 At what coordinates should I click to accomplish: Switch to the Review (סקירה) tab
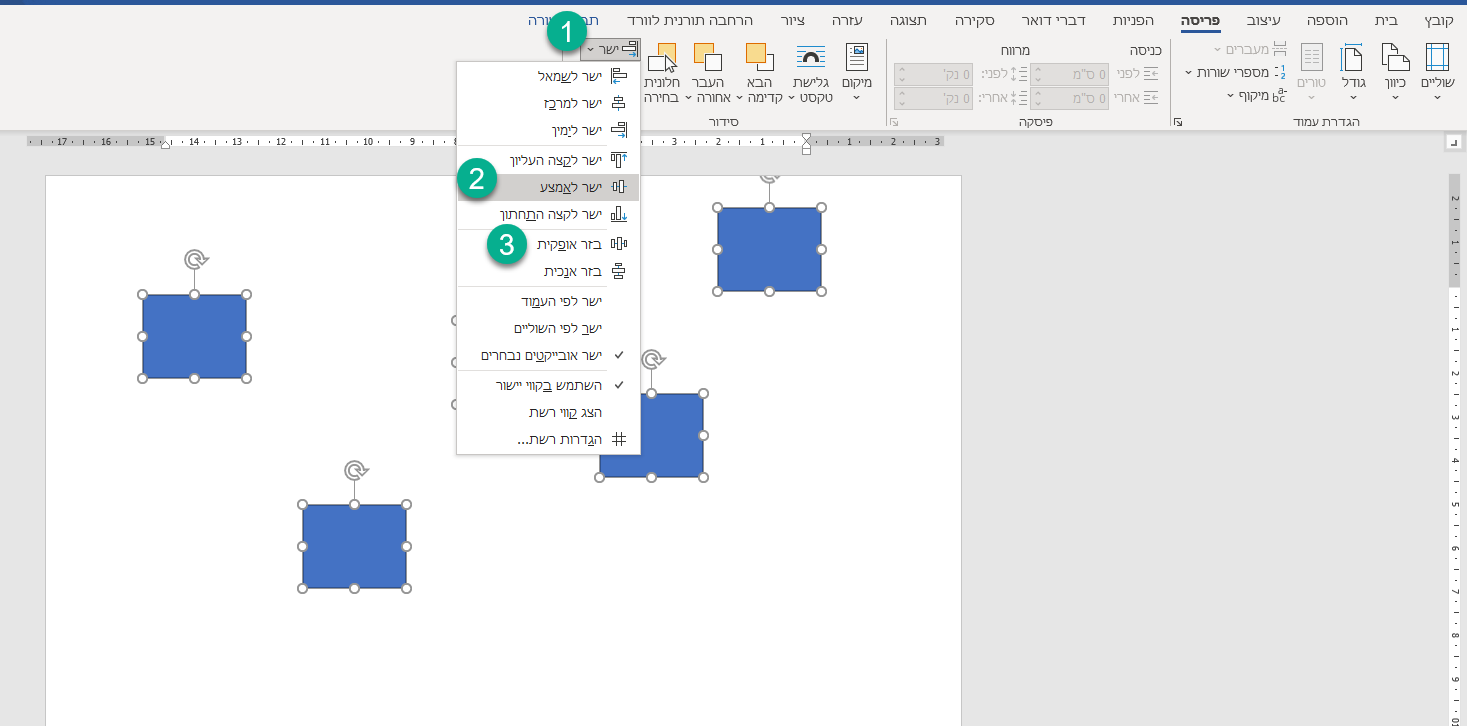974,20
